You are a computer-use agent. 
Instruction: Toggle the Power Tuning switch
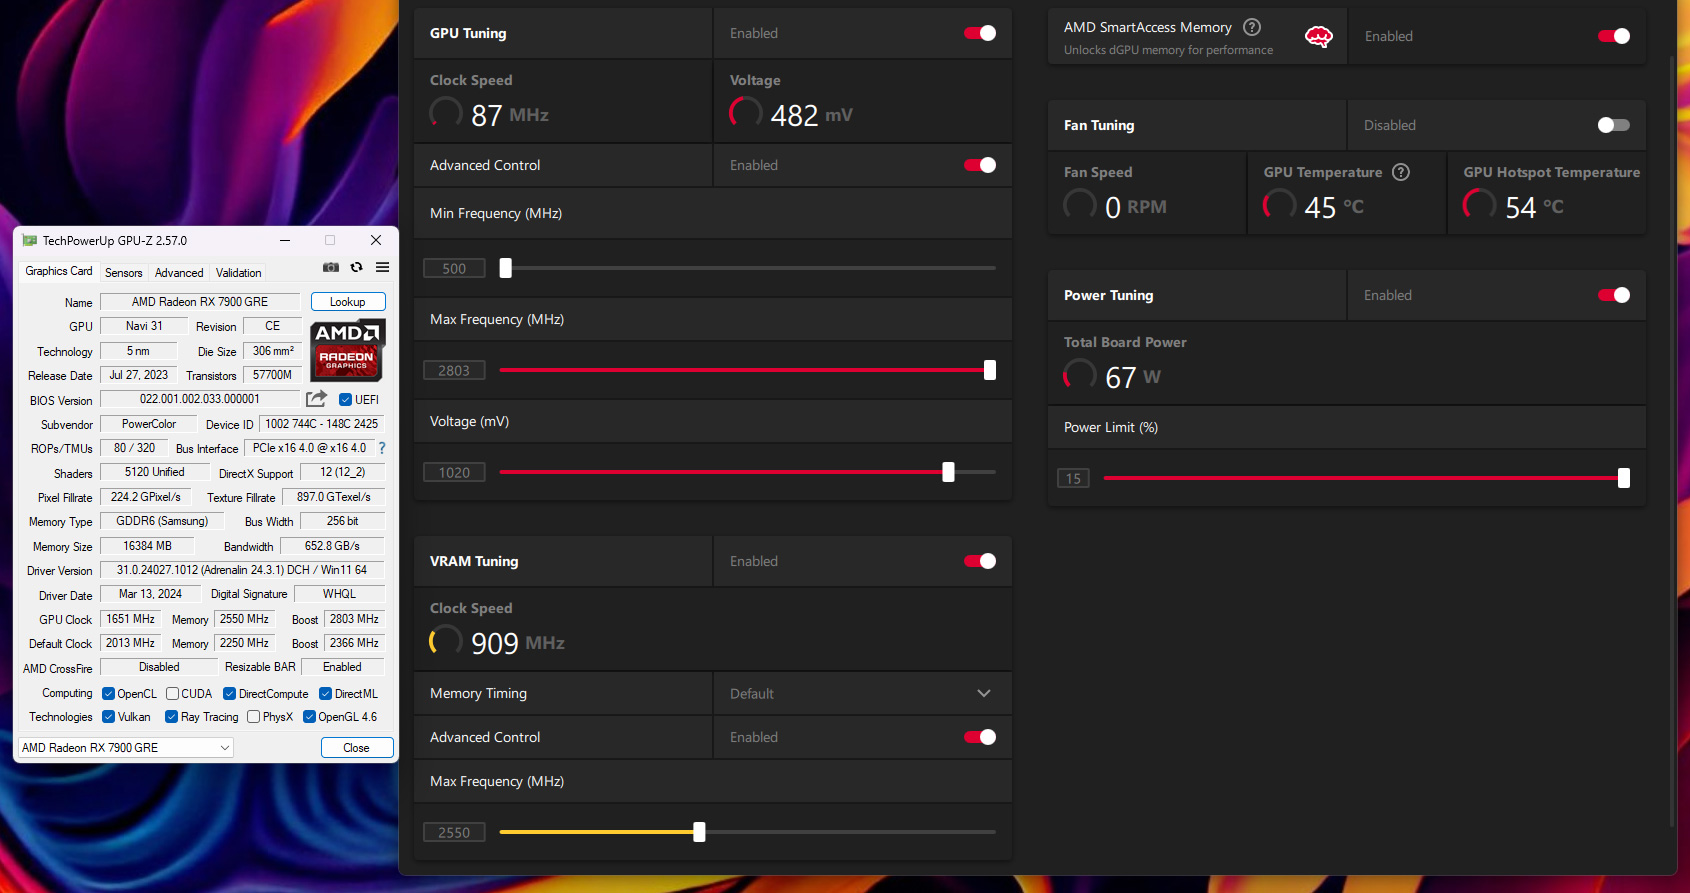tap(1614, 295)
